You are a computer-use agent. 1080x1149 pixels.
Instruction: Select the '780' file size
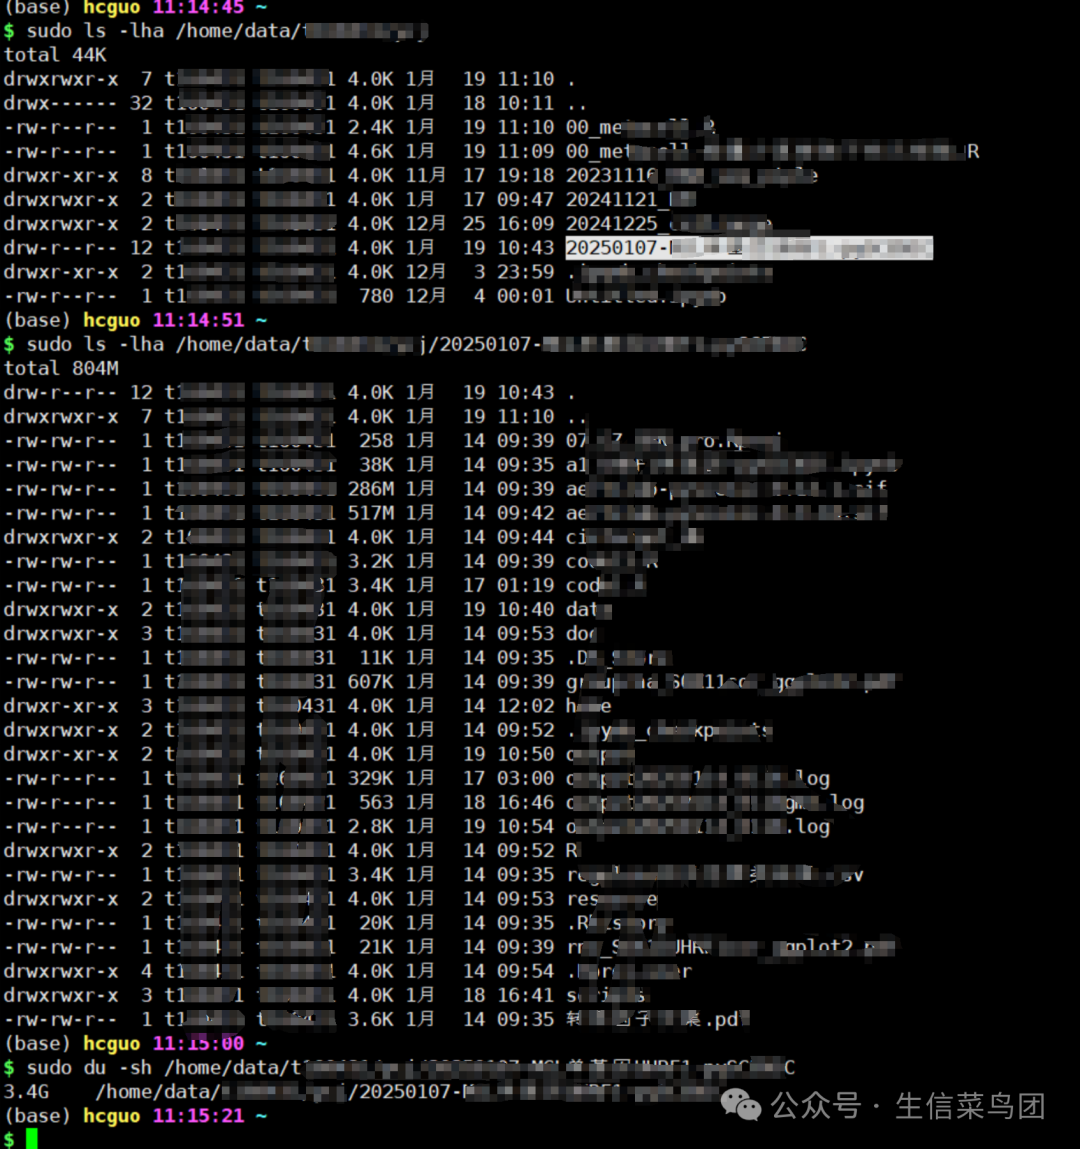[x=376, y=296]
